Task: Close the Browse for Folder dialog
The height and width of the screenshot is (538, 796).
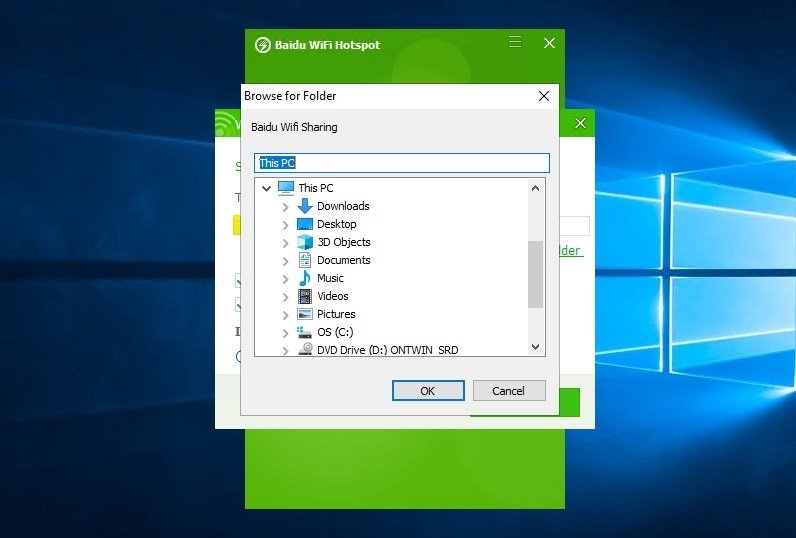Action: point(544,96)
